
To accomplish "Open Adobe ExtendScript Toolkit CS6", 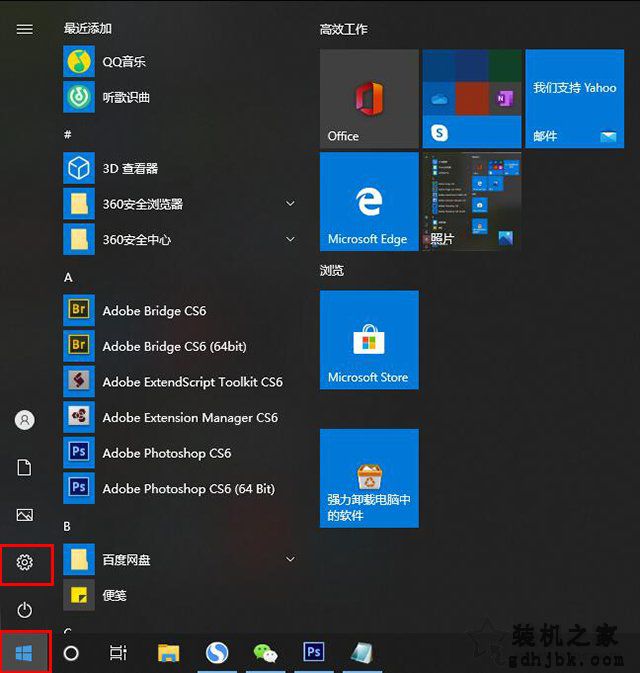I will tap(179, 382).
